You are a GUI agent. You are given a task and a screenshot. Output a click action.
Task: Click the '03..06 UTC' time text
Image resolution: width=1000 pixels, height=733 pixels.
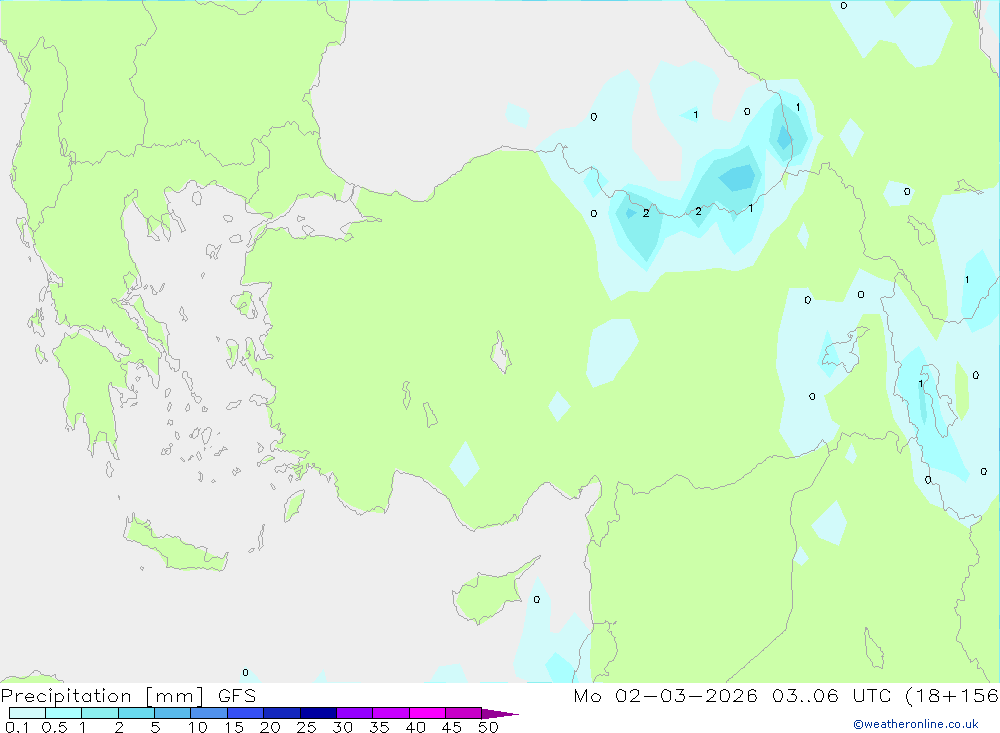(832, 696)
